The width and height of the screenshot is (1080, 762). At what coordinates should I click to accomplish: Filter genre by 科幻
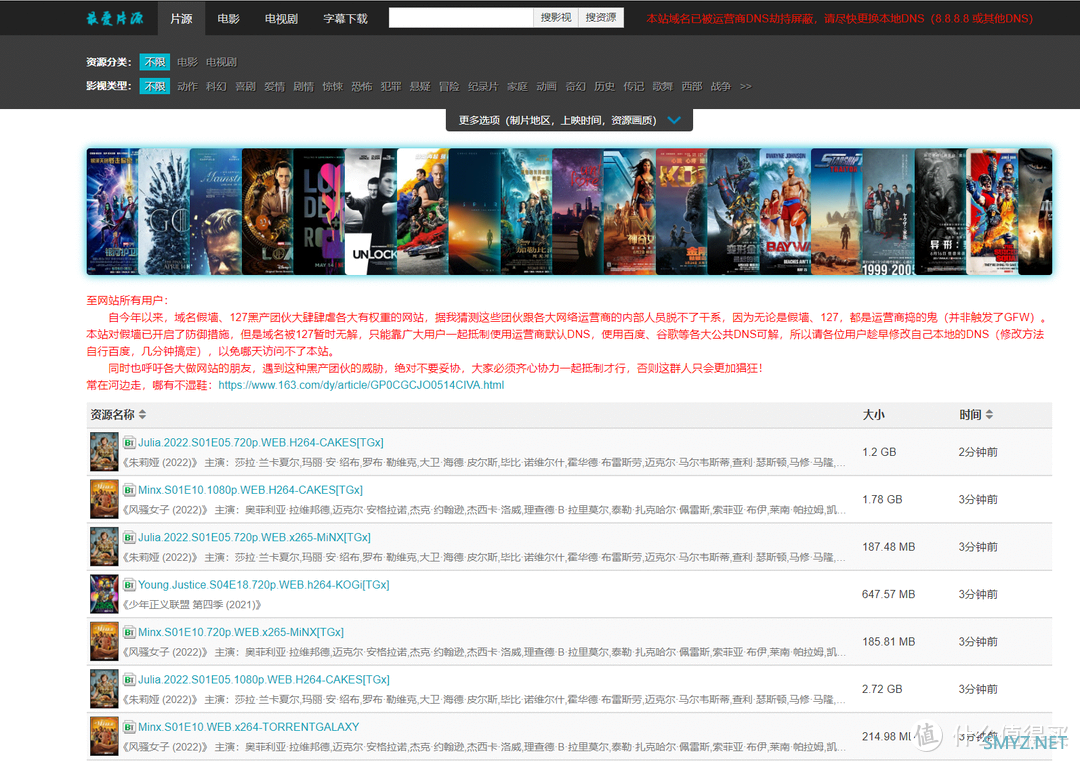coord(216,86)
